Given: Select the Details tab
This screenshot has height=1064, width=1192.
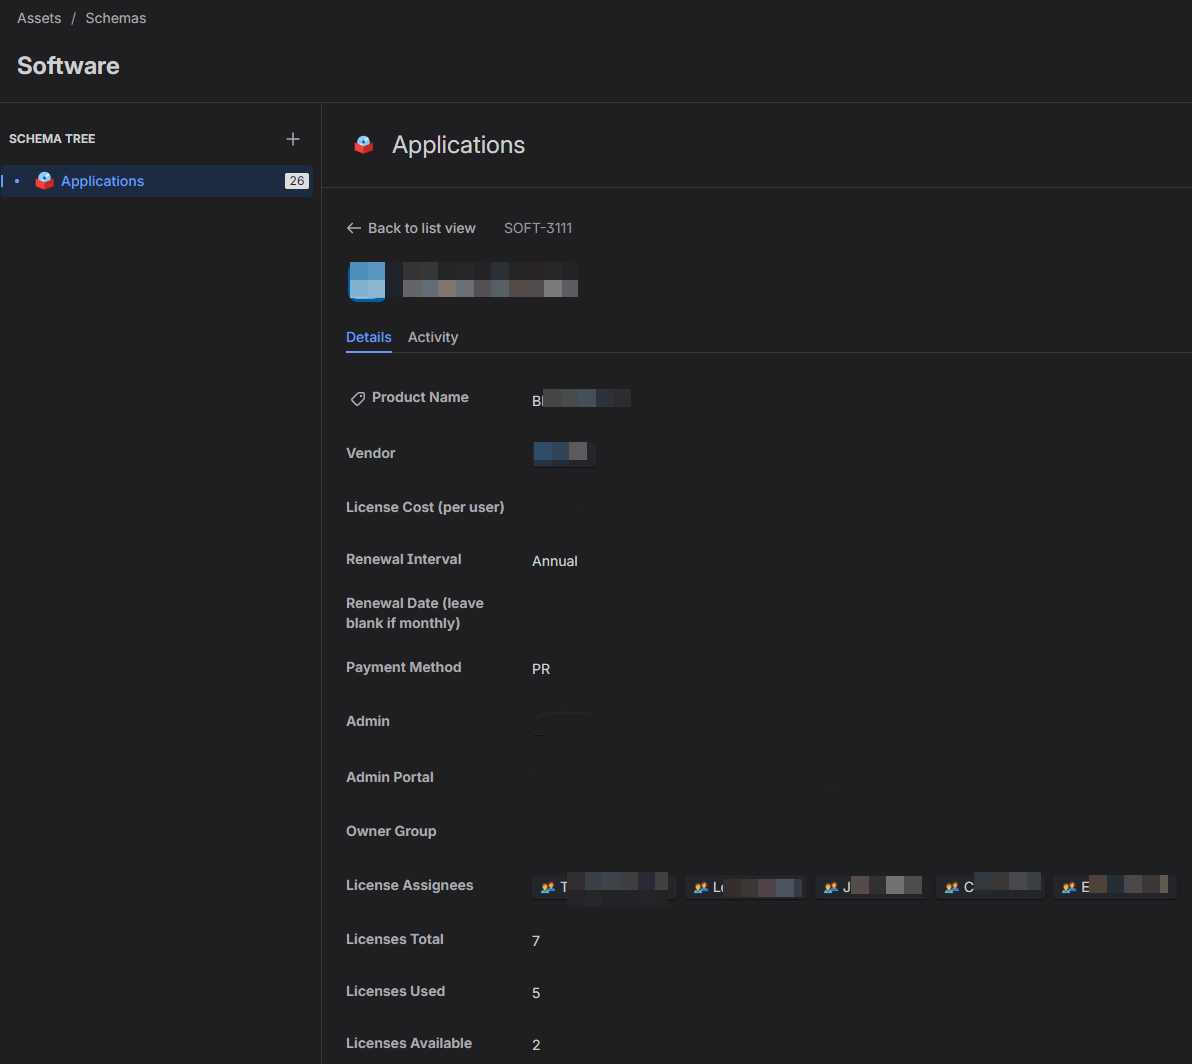Looking at the screenshot, I should coord(369,337).
